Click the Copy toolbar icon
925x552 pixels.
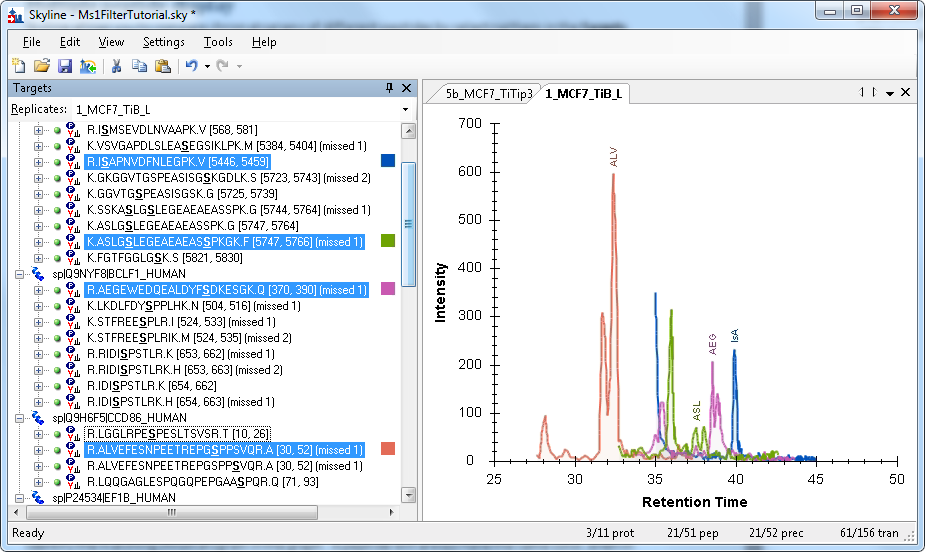point(139,66)
